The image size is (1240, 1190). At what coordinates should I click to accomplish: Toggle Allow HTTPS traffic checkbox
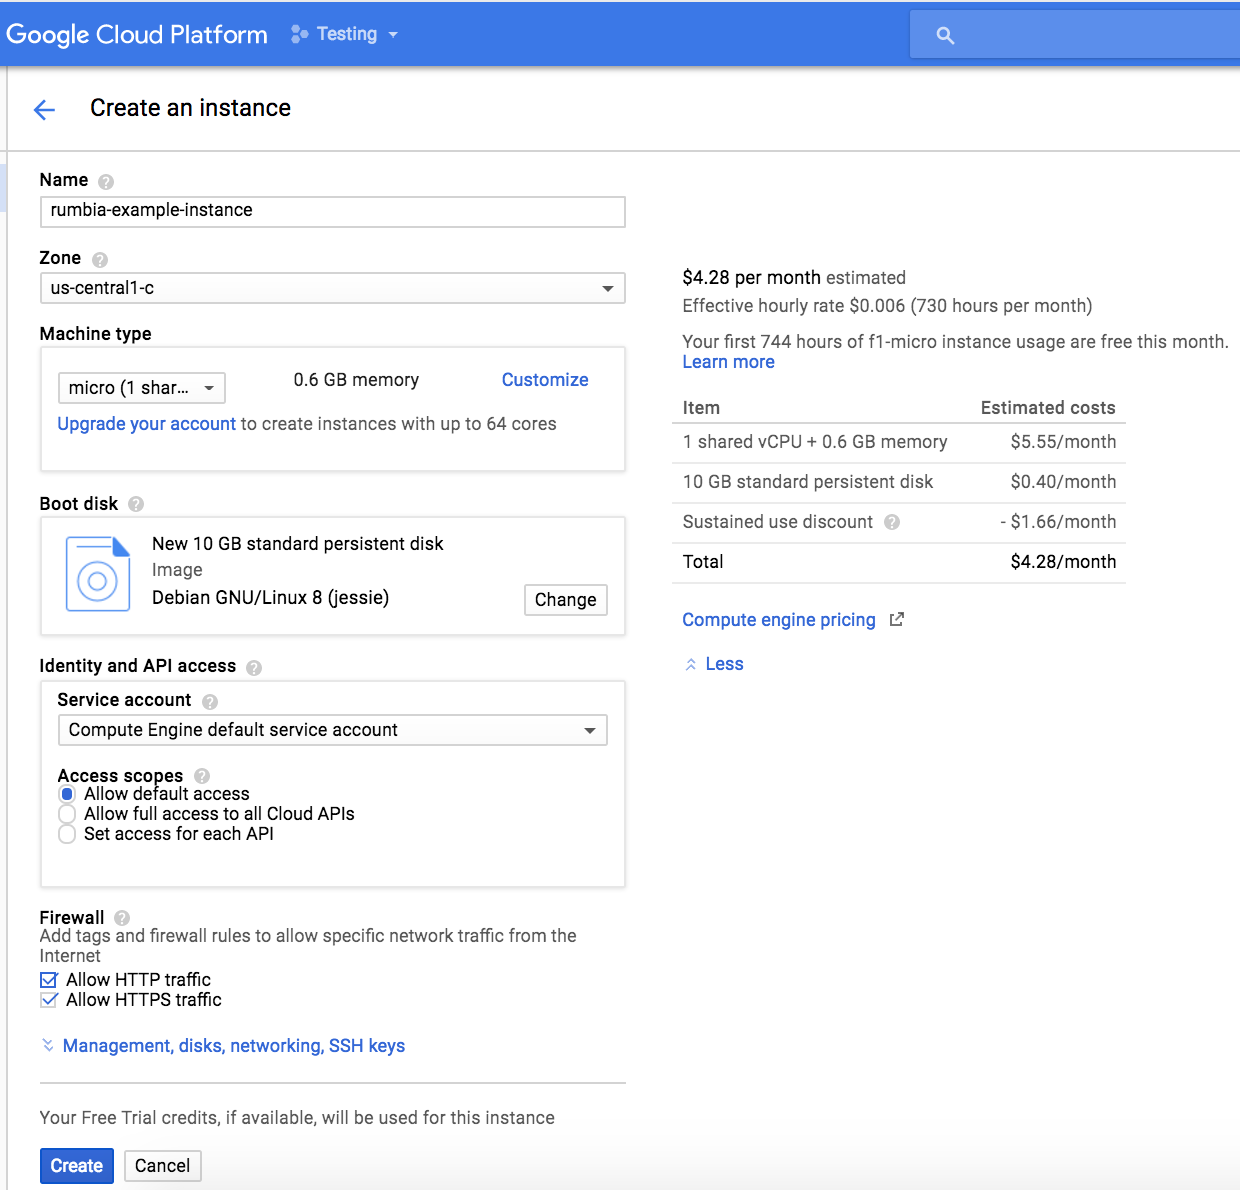[49, 1000]
